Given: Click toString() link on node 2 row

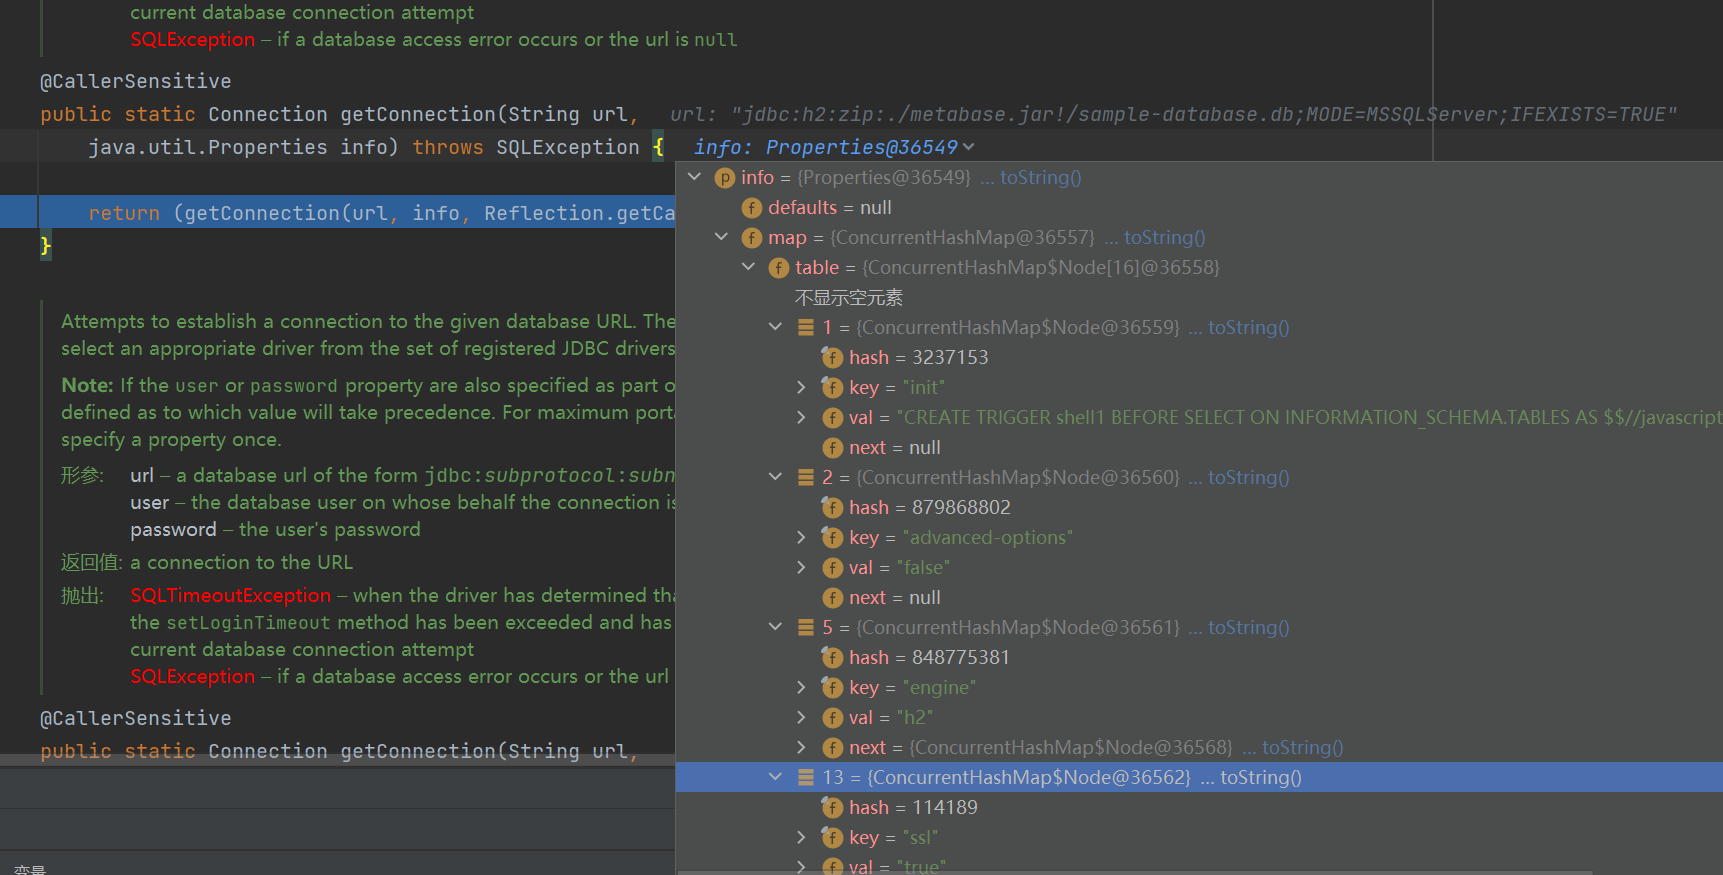Looking at the screenshot, I should pyautogui.click(x=1248, y=477).
